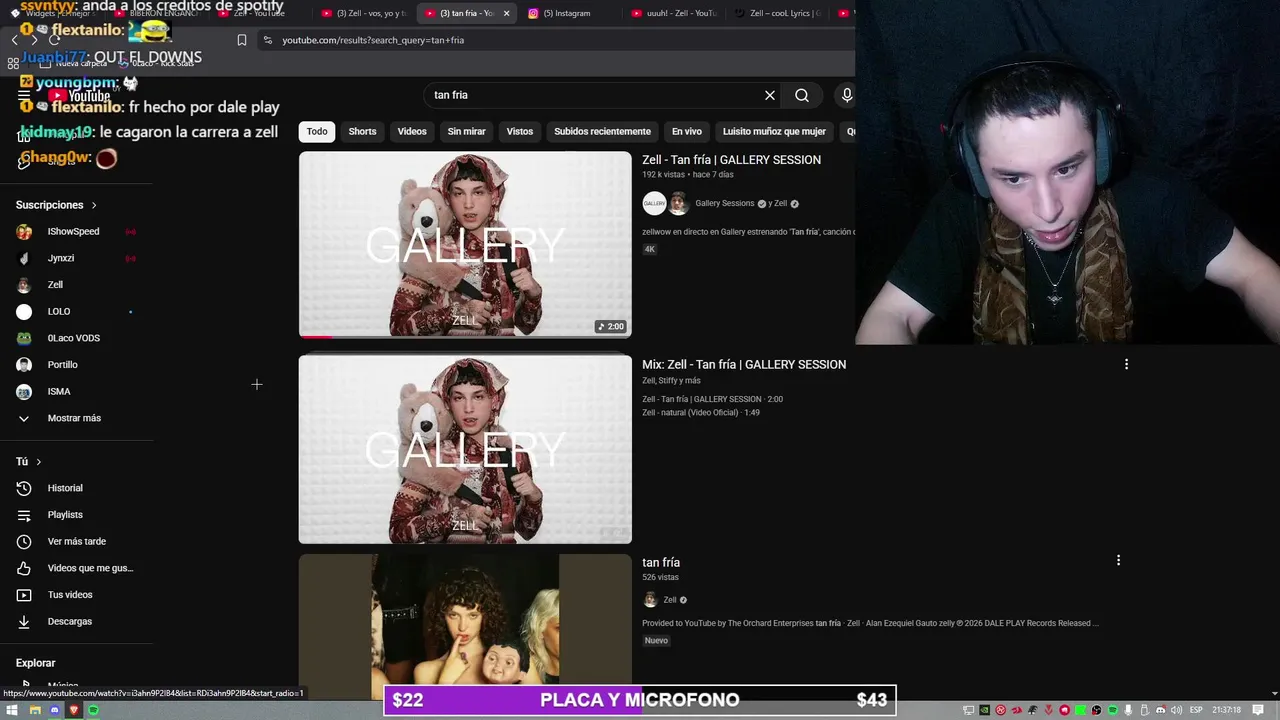This screenshot has width=1280, height=720.
Task: Open options menu for tan fría song result
Action: [x=1118, y=560]
